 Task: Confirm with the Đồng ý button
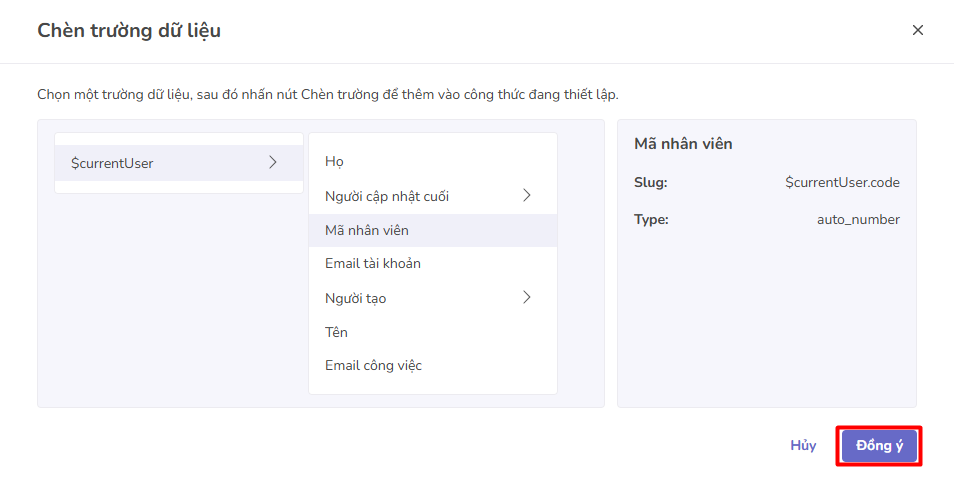tap(879, 446)
